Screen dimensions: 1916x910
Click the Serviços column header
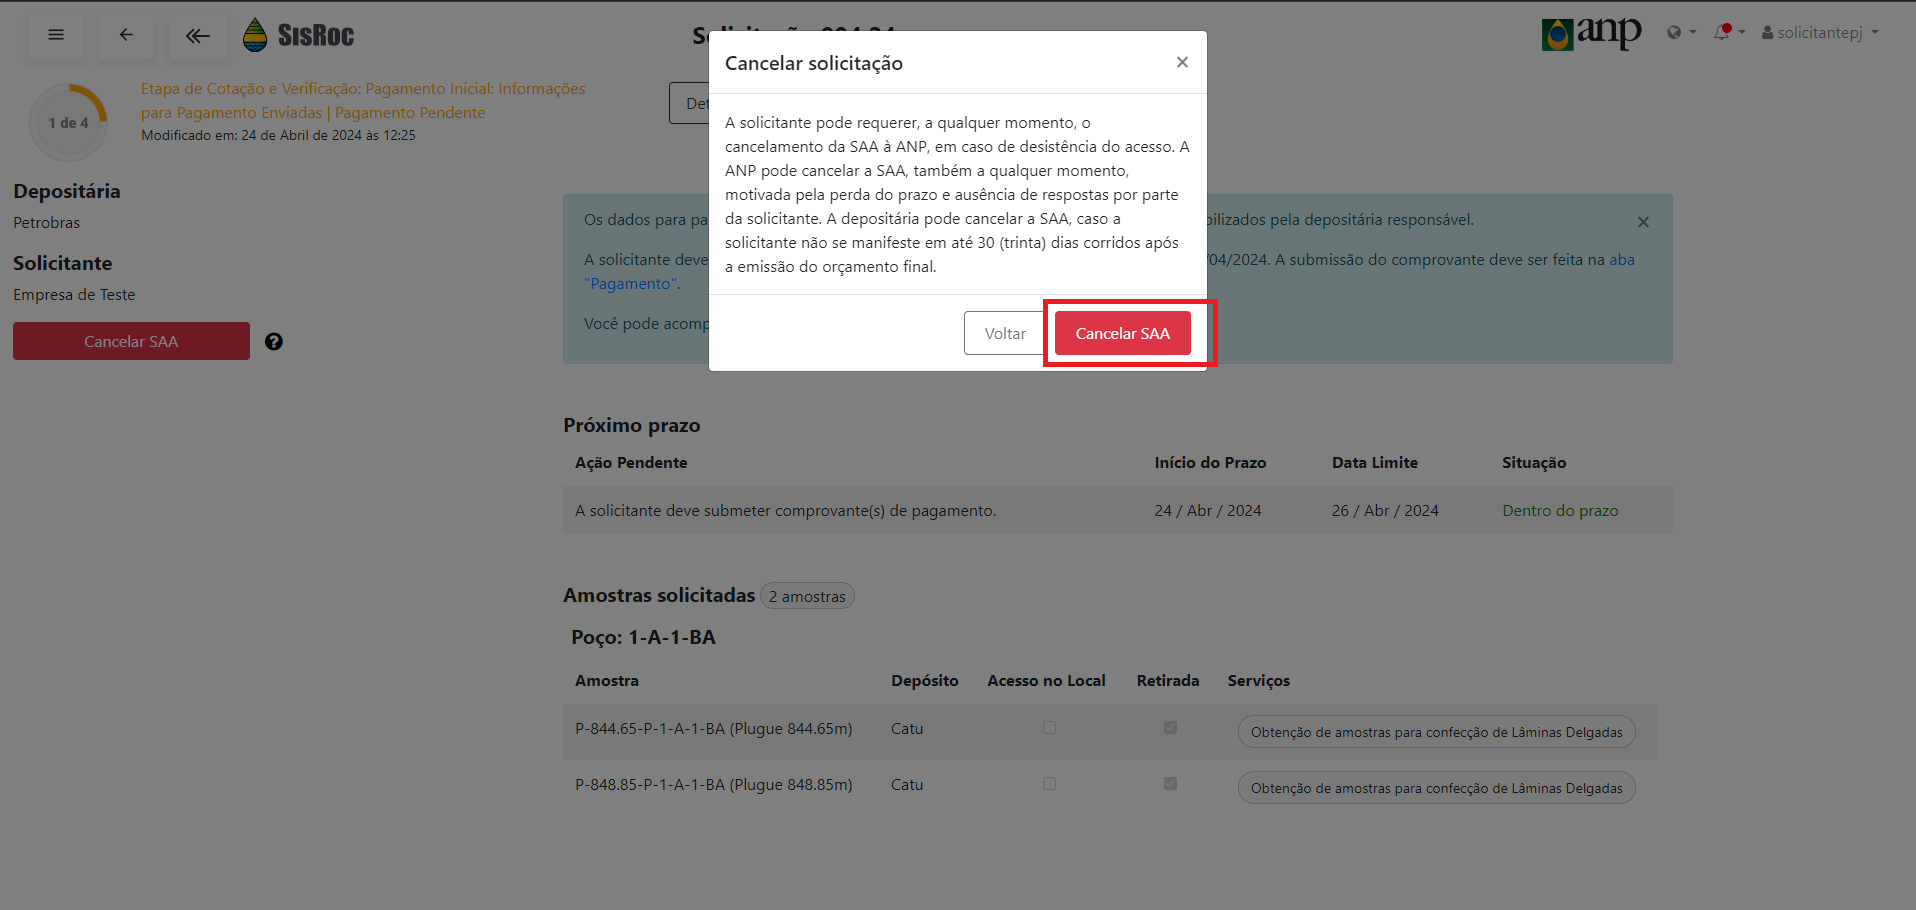coord(1258,681)
